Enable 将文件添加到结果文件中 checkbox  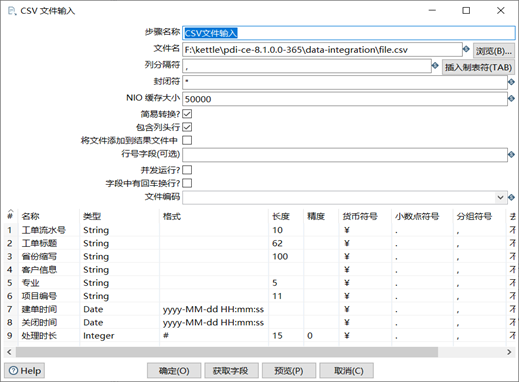tap(187, 140)
